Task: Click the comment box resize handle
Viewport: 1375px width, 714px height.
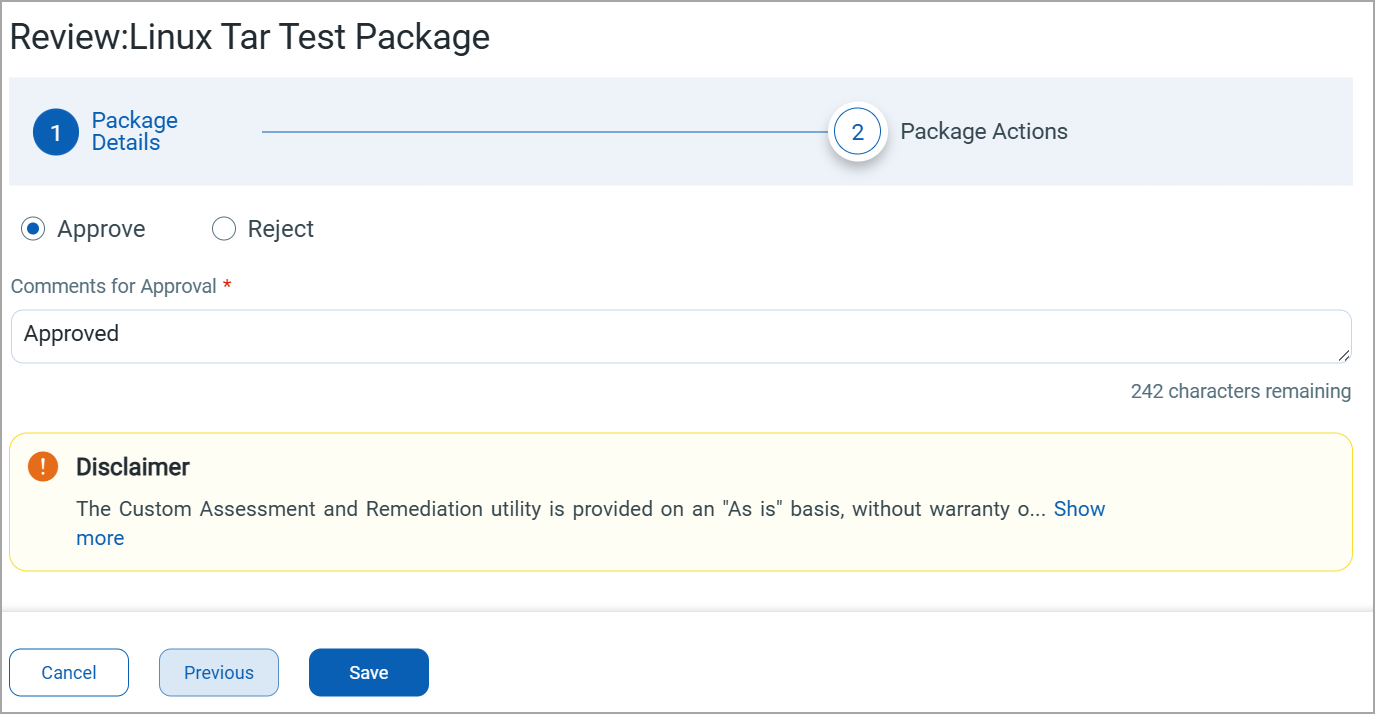Action: (x=1343, y=355)
